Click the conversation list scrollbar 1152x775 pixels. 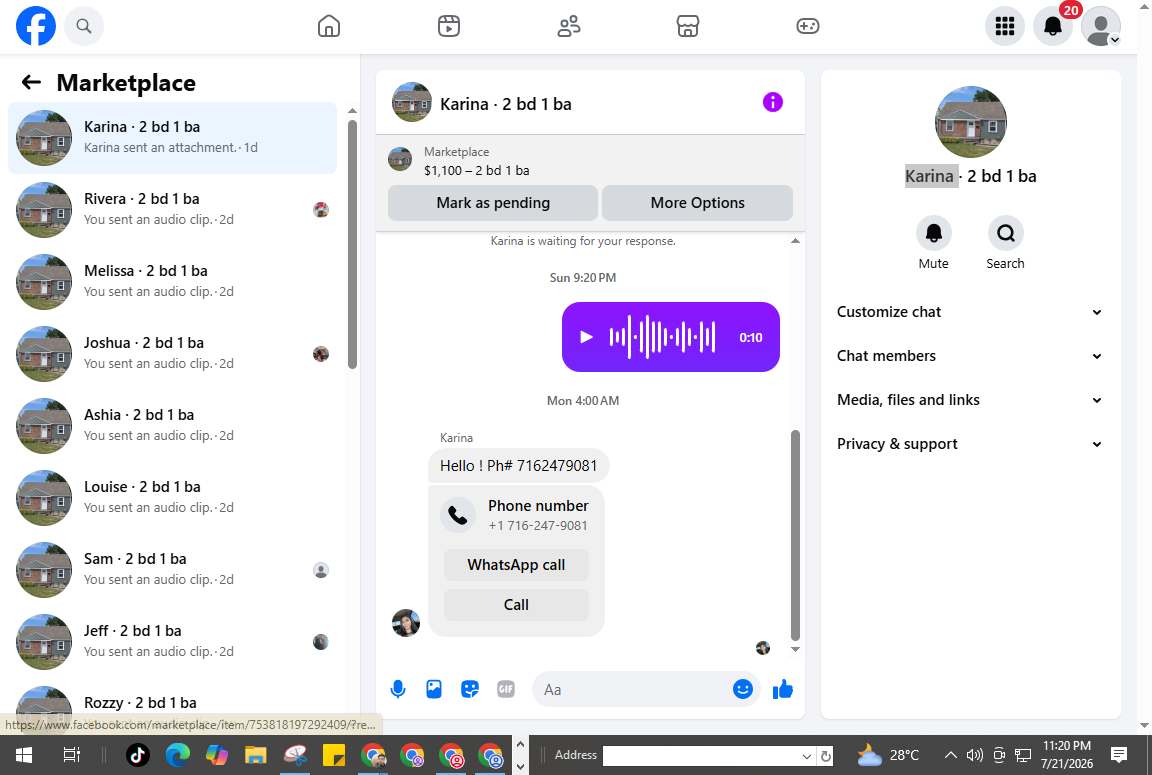tap(353, 244)
